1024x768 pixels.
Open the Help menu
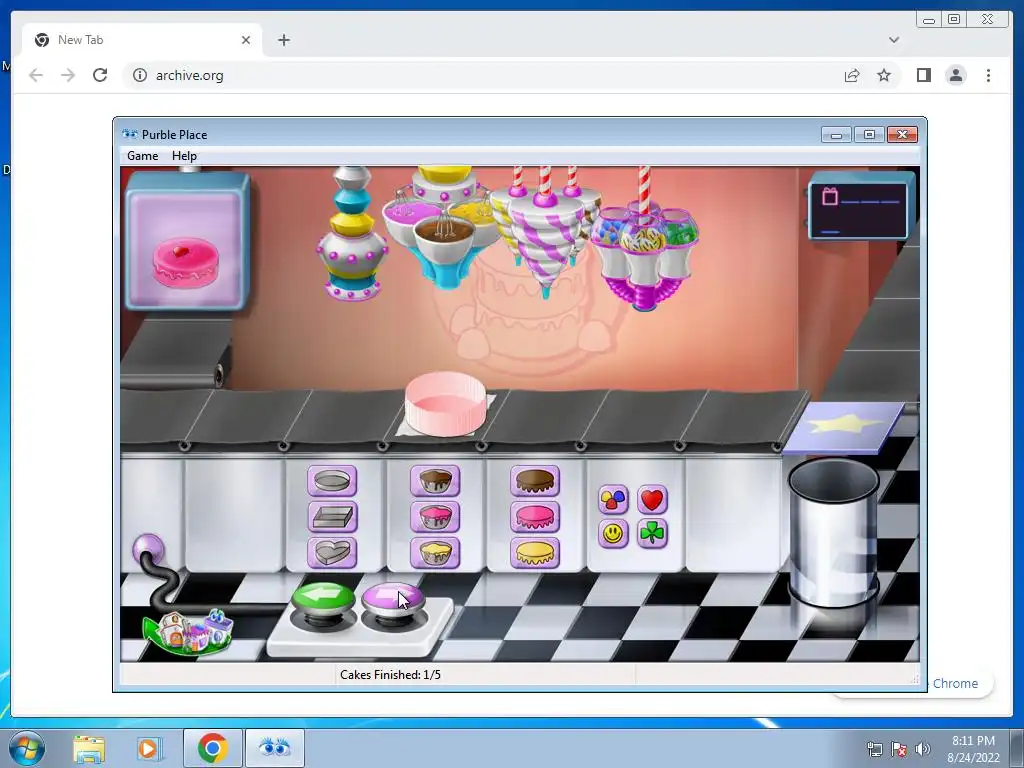184,156
